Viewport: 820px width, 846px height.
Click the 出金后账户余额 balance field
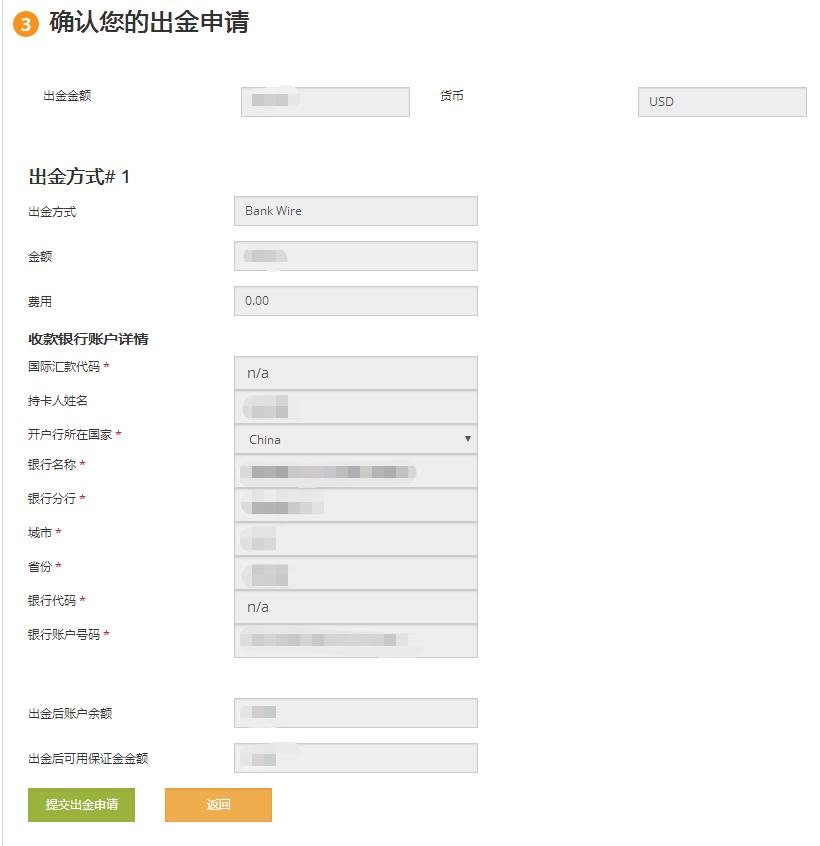pyautogui.click(x=355, y=712)
